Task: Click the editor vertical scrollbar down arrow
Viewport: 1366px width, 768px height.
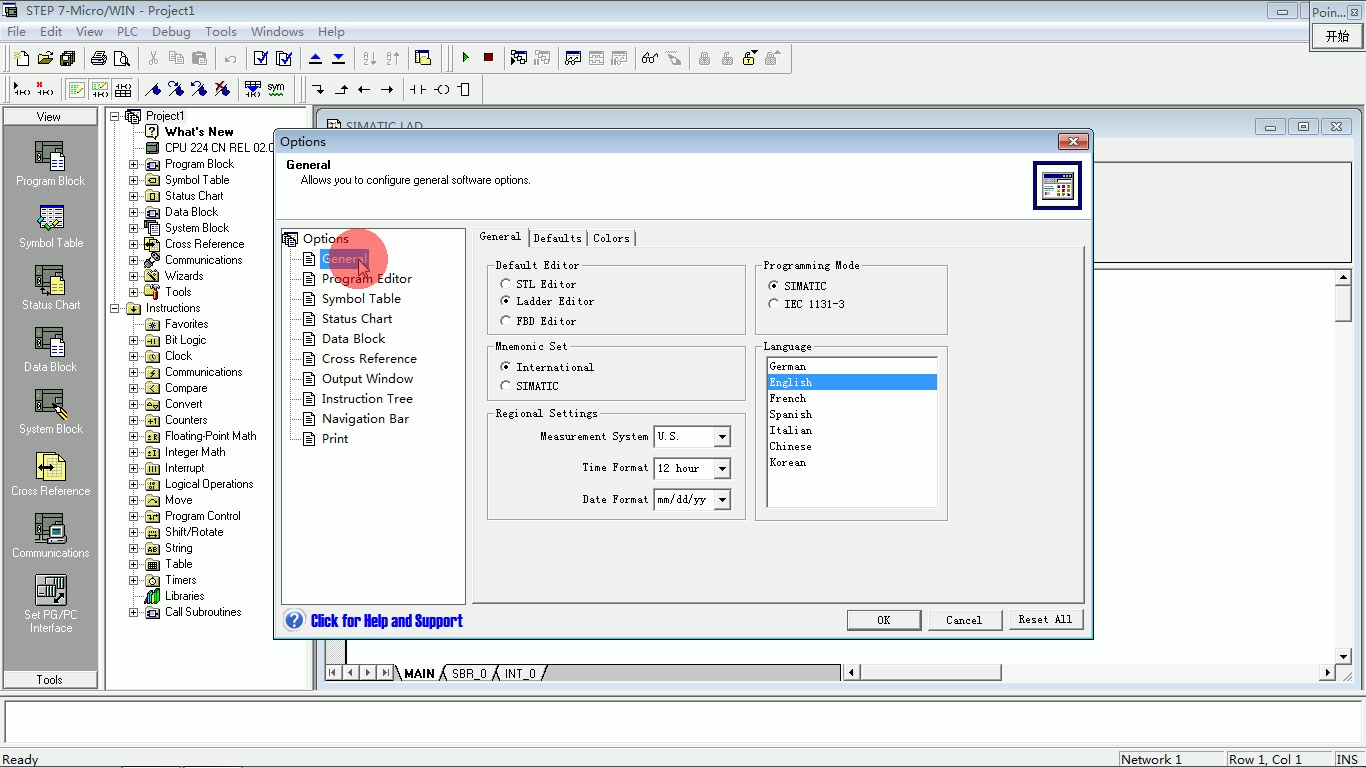Action: (1343, 657)
